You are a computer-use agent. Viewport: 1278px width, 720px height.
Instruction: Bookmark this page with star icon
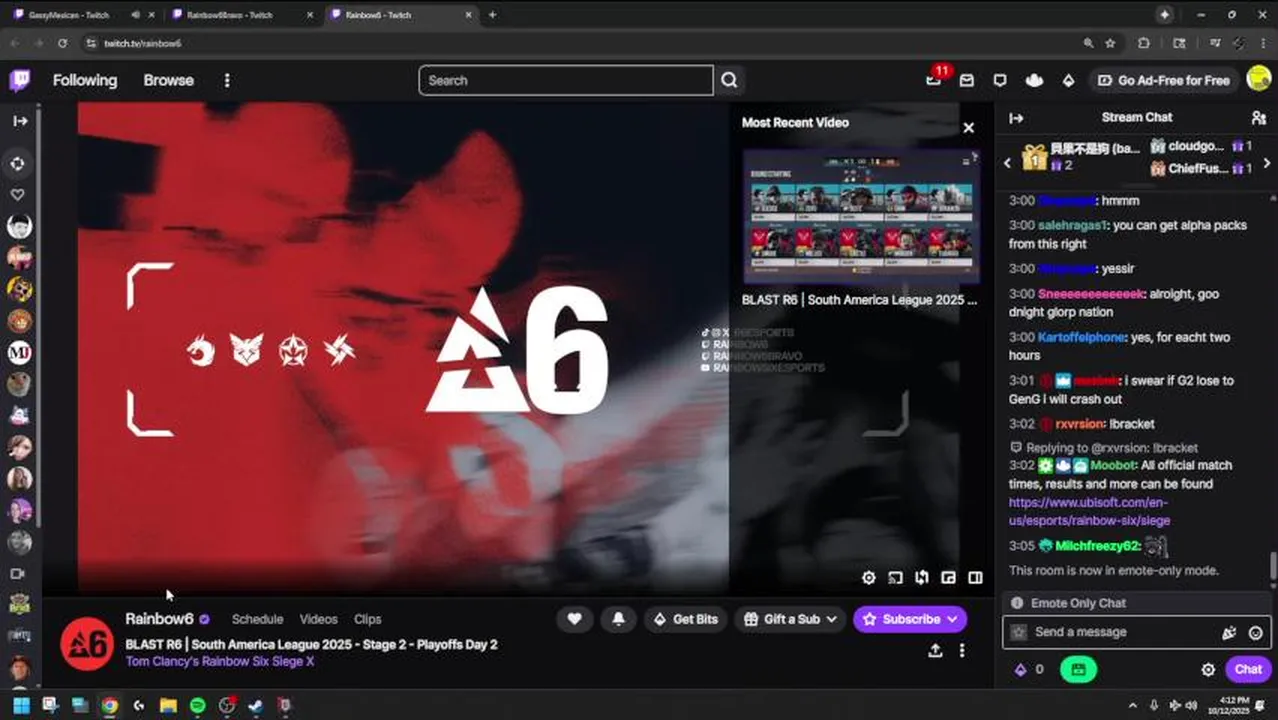[1111, 43]
